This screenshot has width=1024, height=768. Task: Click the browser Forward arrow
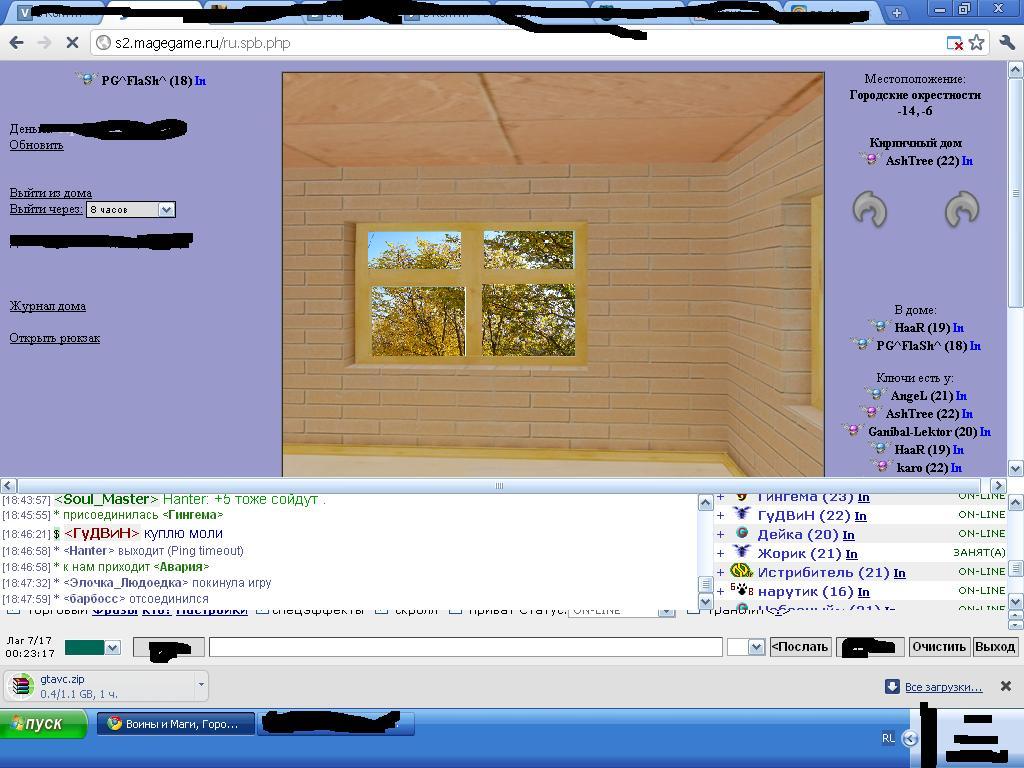point(44,43)
